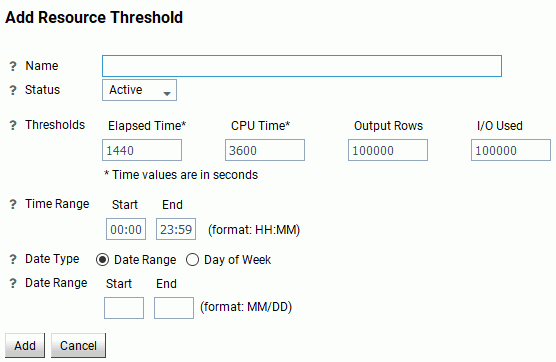Click the I/O Used input box
Viewport: 556px width, 362px height.
coord(511,150)
